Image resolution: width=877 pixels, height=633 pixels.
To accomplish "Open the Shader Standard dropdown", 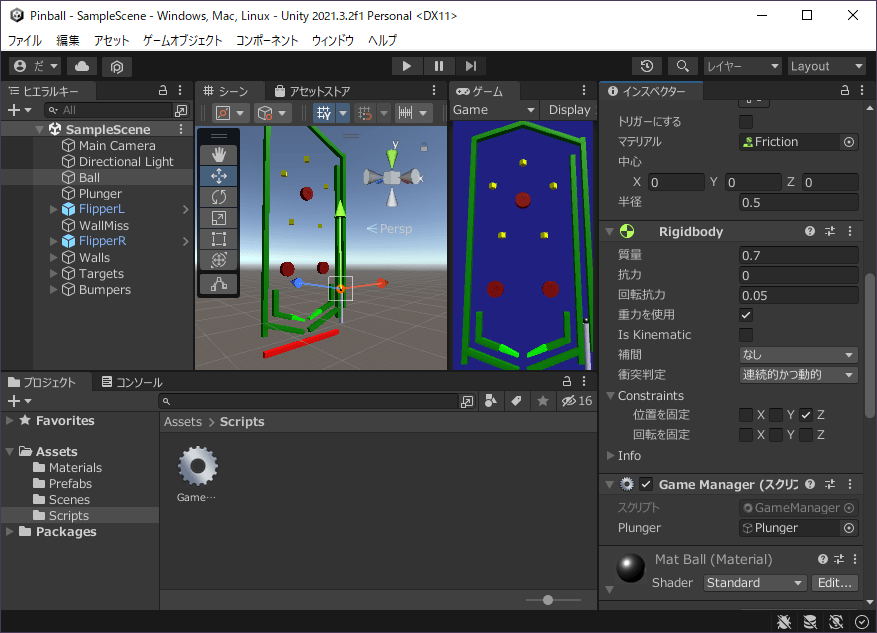I will pos(755,583).
